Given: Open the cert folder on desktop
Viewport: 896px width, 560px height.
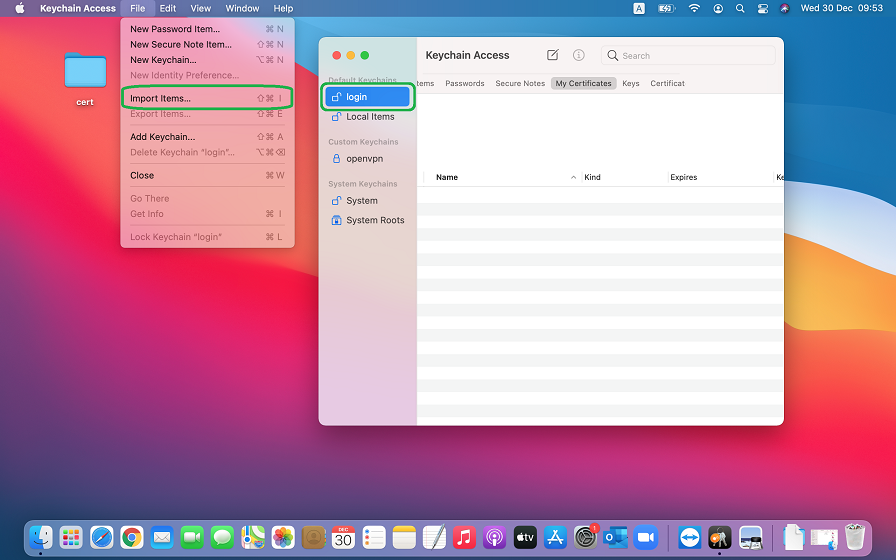Looking at the screenshot, I should coord(85,73).
